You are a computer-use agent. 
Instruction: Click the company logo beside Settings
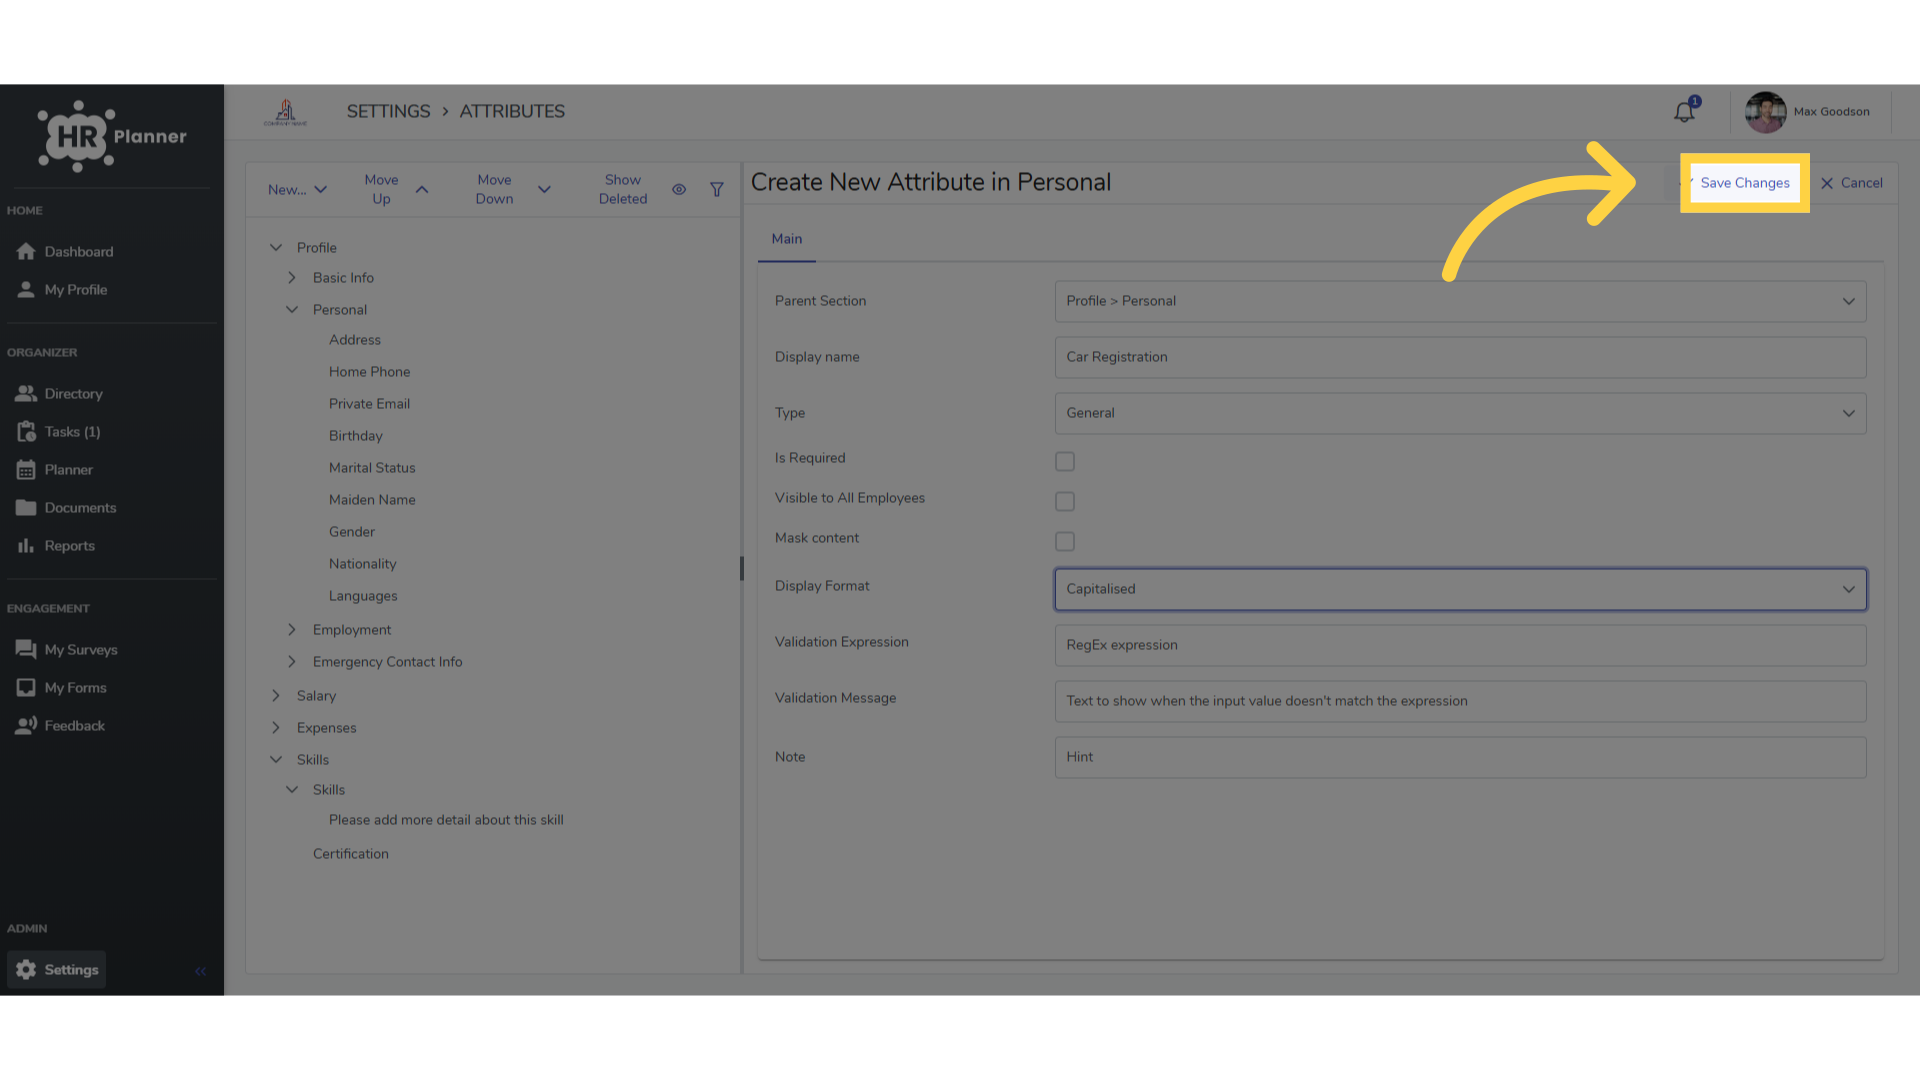285,112
